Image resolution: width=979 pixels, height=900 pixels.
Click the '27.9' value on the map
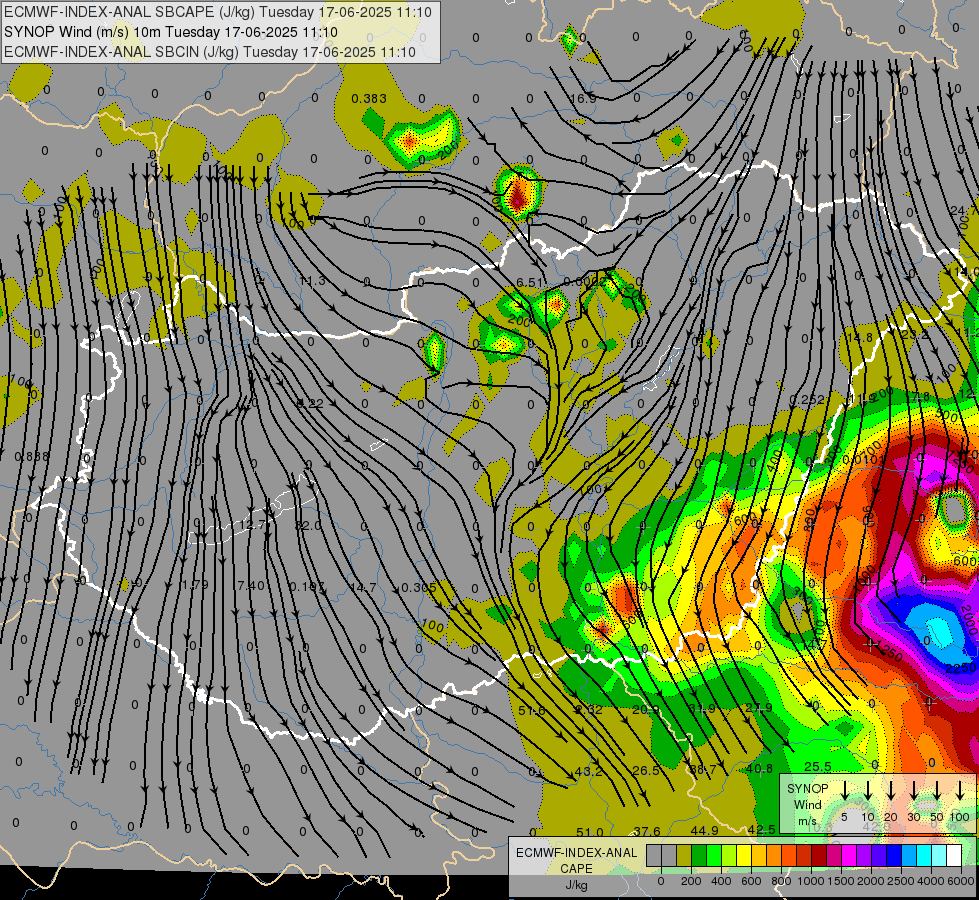(x=759, y=707)
